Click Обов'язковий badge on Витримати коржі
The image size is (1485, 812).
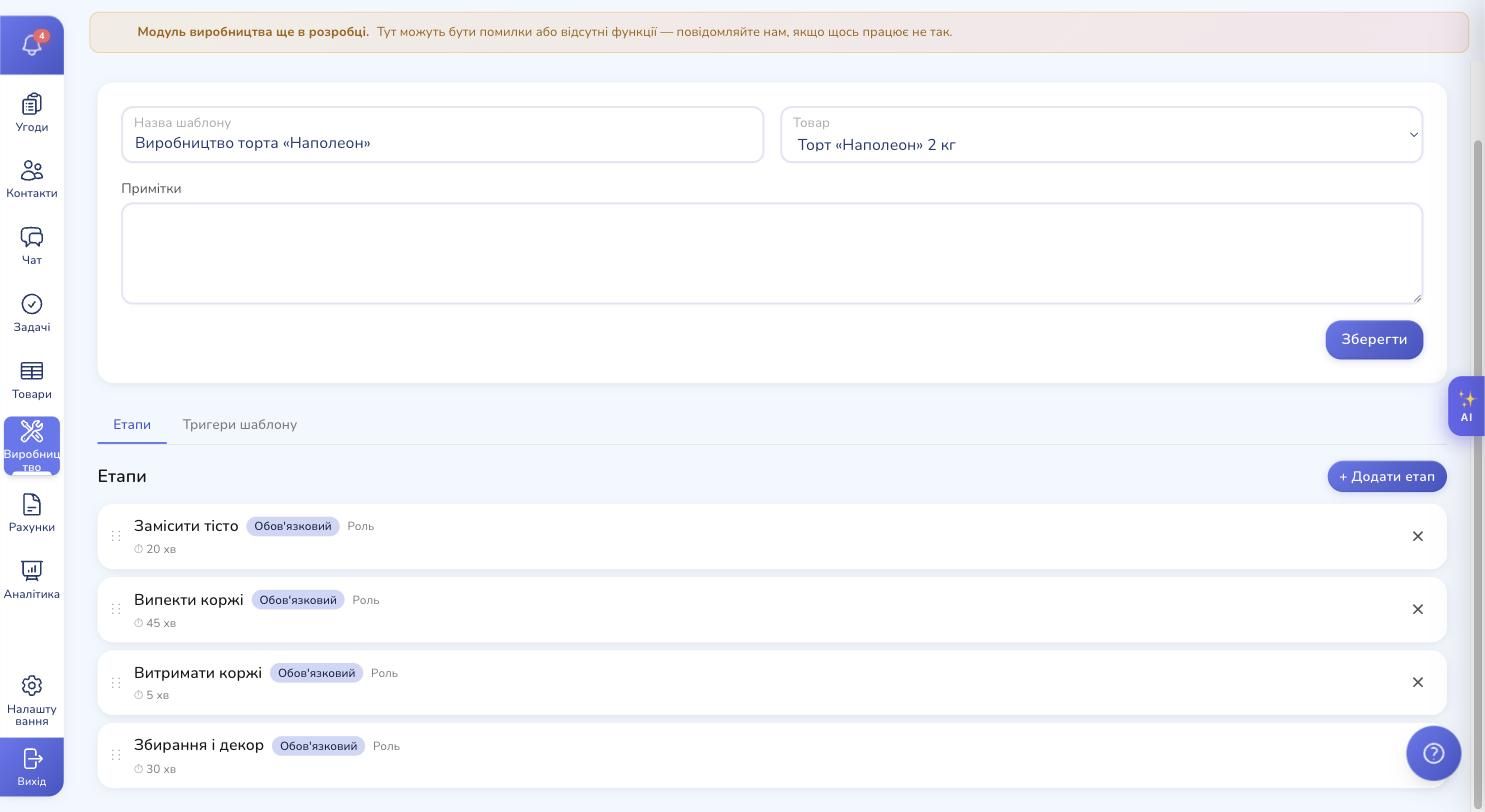pyautogui.click(x=316, y=673)
